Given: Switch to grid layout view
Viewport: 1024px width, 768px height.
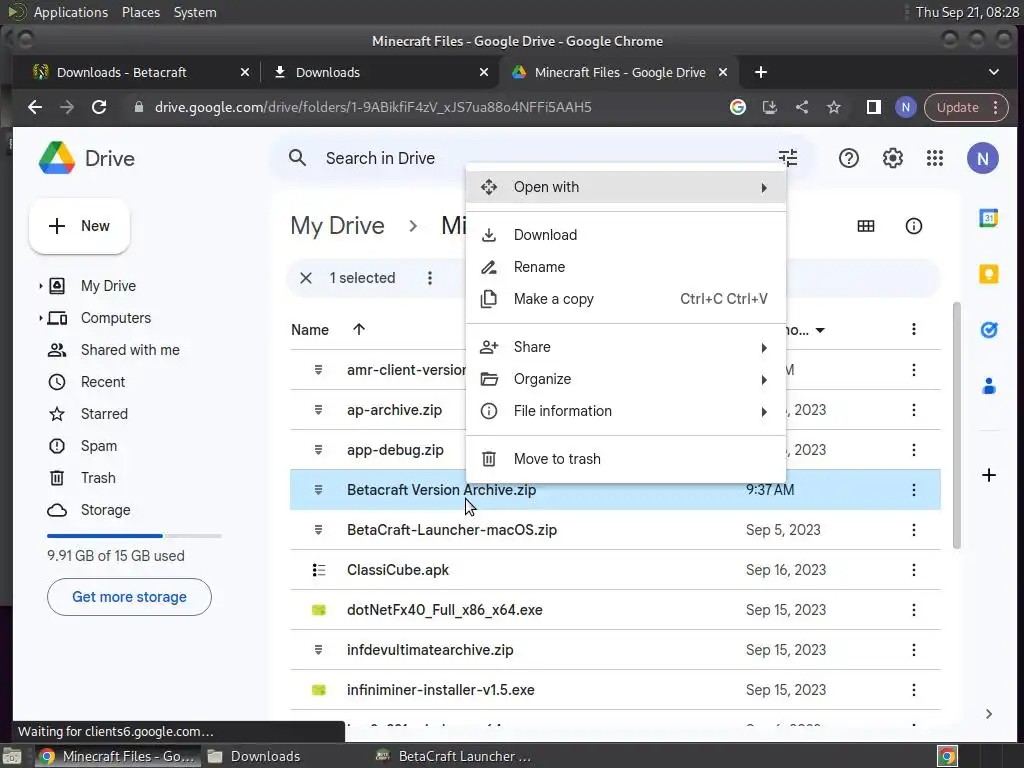Looking at the screenshot, I should tap(865, 226).
